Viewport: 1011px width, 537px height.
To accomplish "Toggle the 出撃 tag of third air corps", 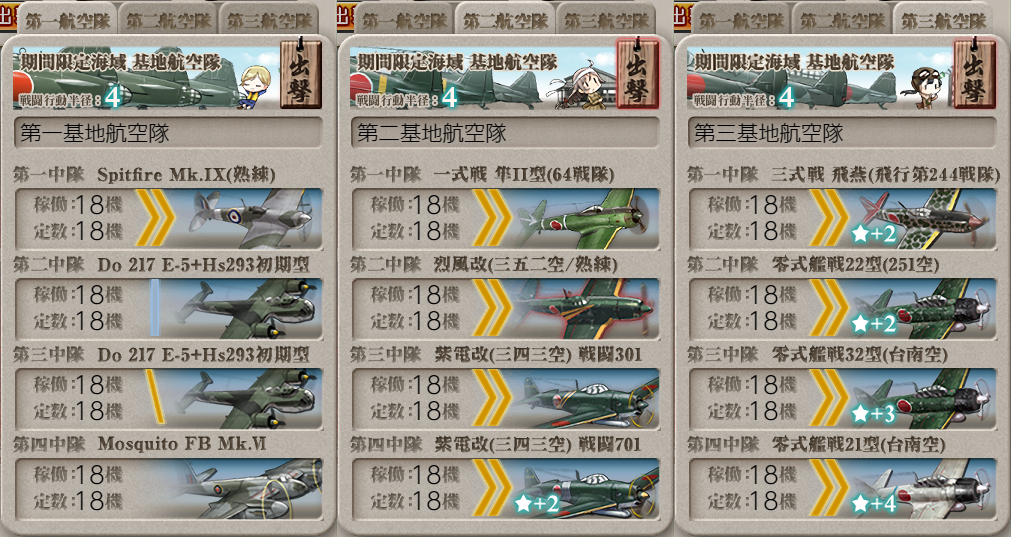I will coord(974,74).
